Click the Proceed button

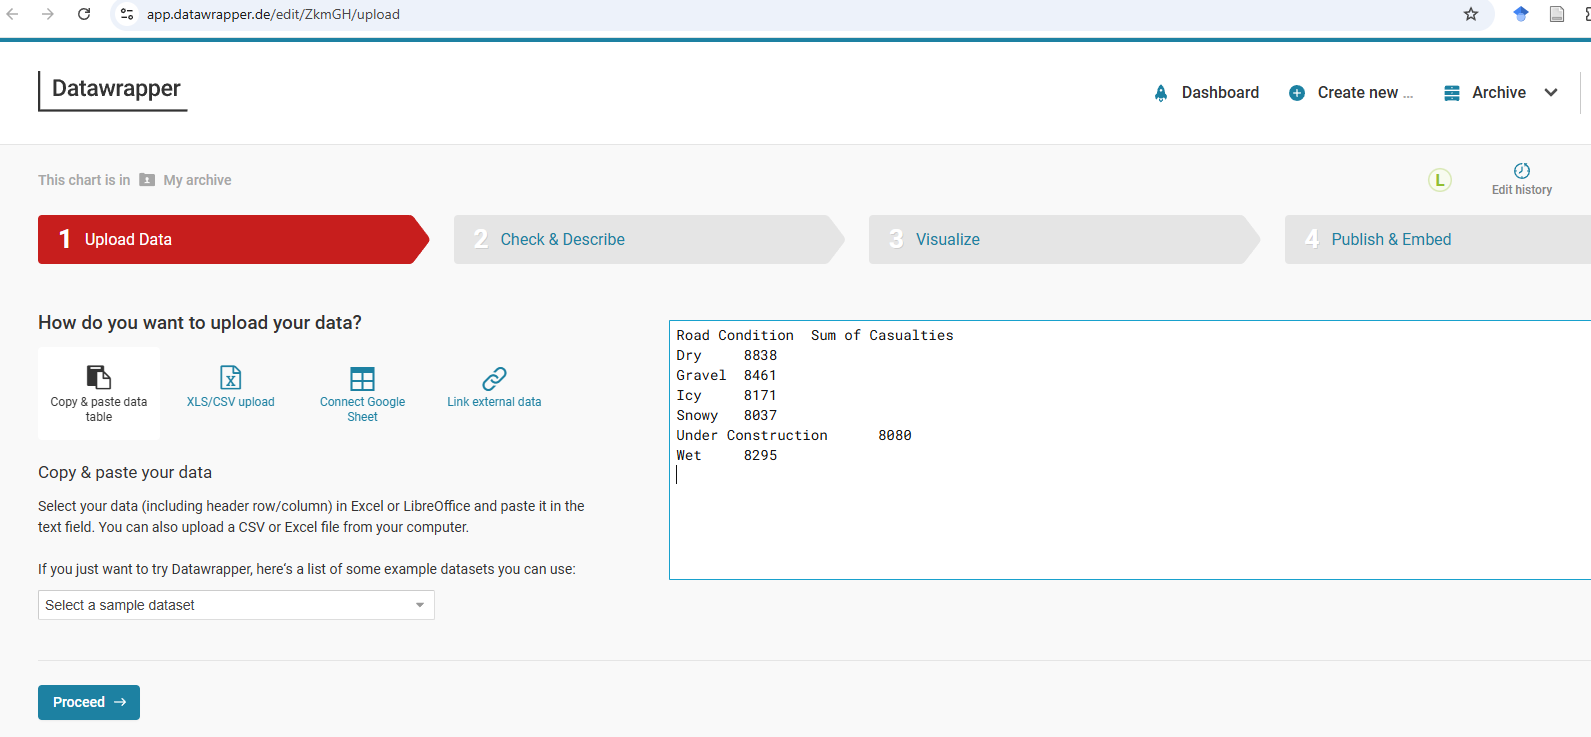(x=89, y=702)
